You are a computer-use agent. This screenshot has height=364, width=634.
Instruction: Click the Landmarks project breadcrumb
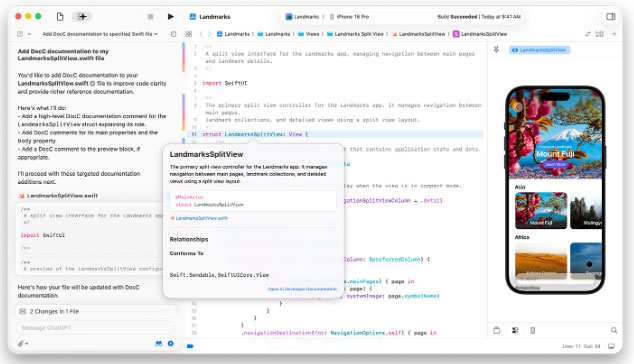pos(233,34)
